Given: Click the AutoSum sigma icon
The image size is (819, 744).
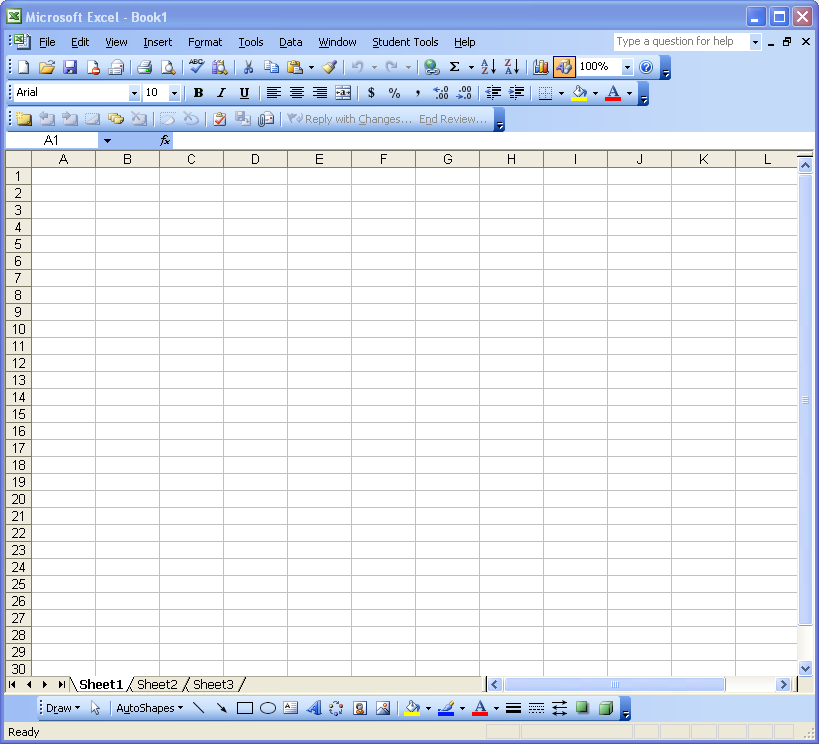Looking at the screenshot, I should click(x=454, y=67).
